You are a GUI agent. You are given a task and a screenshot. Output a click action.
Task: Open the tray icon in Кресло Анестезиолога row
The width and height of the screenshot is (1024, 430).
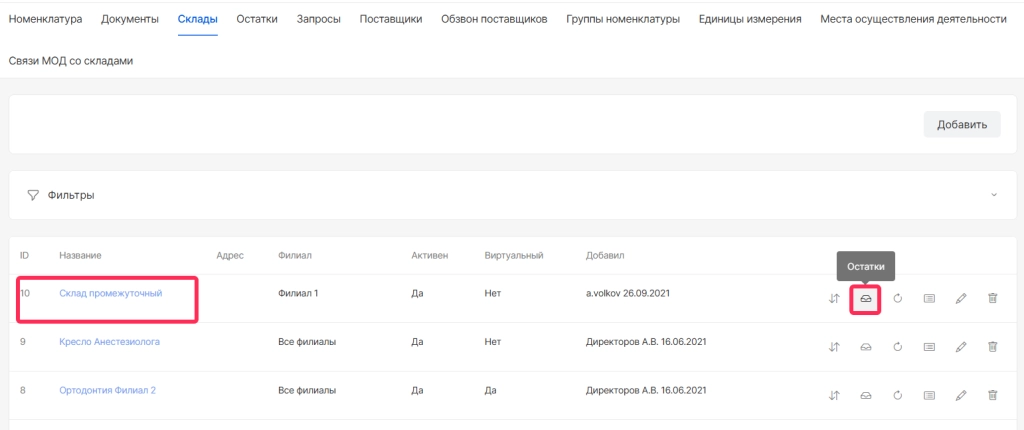point(865,347)
